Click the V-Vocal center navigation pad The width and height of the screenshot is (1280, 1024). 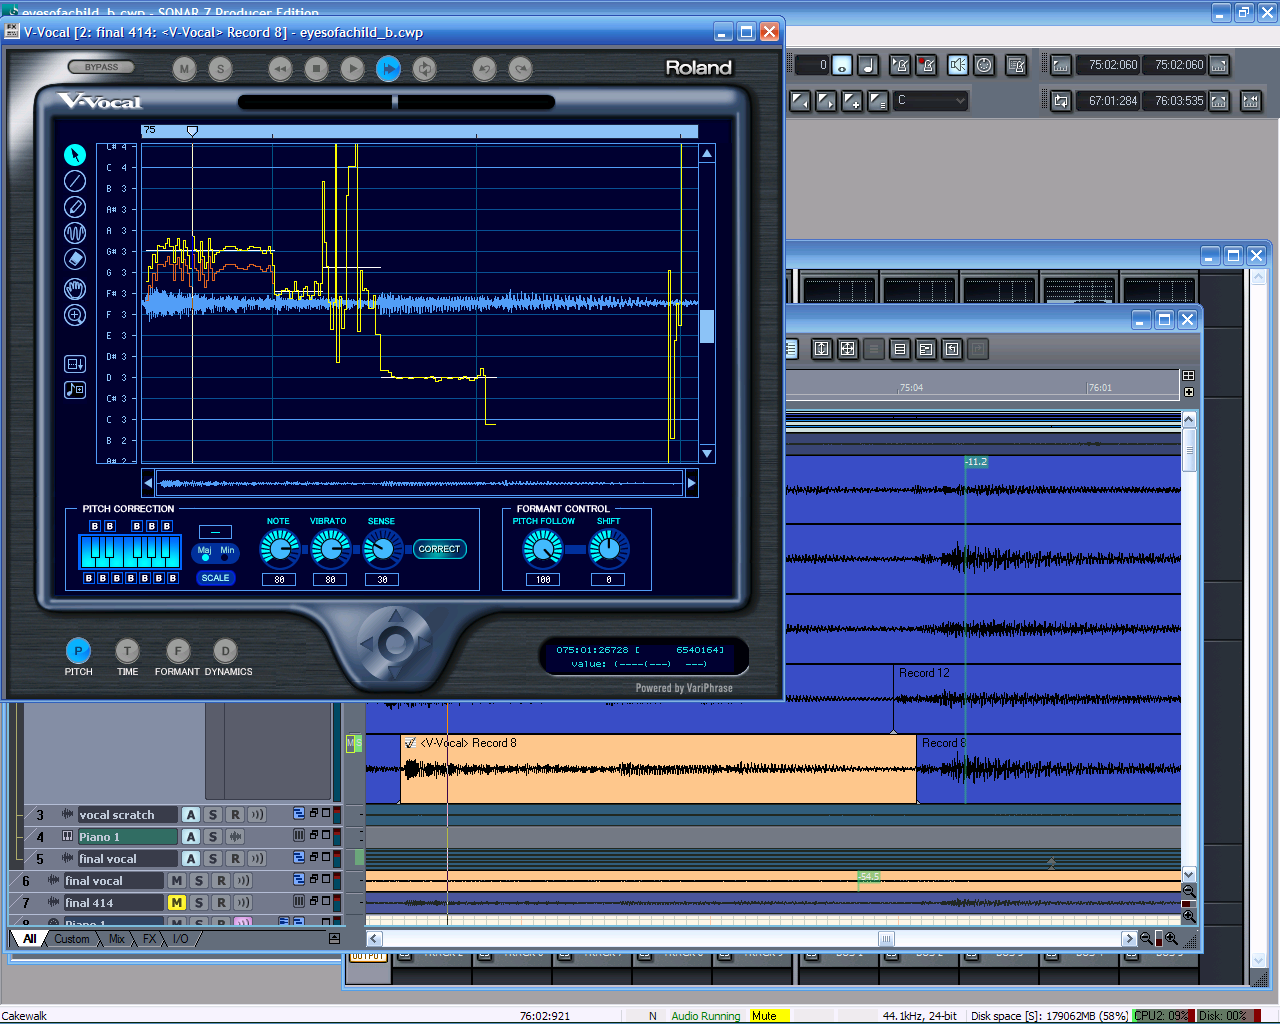click(x=395, y=642)
